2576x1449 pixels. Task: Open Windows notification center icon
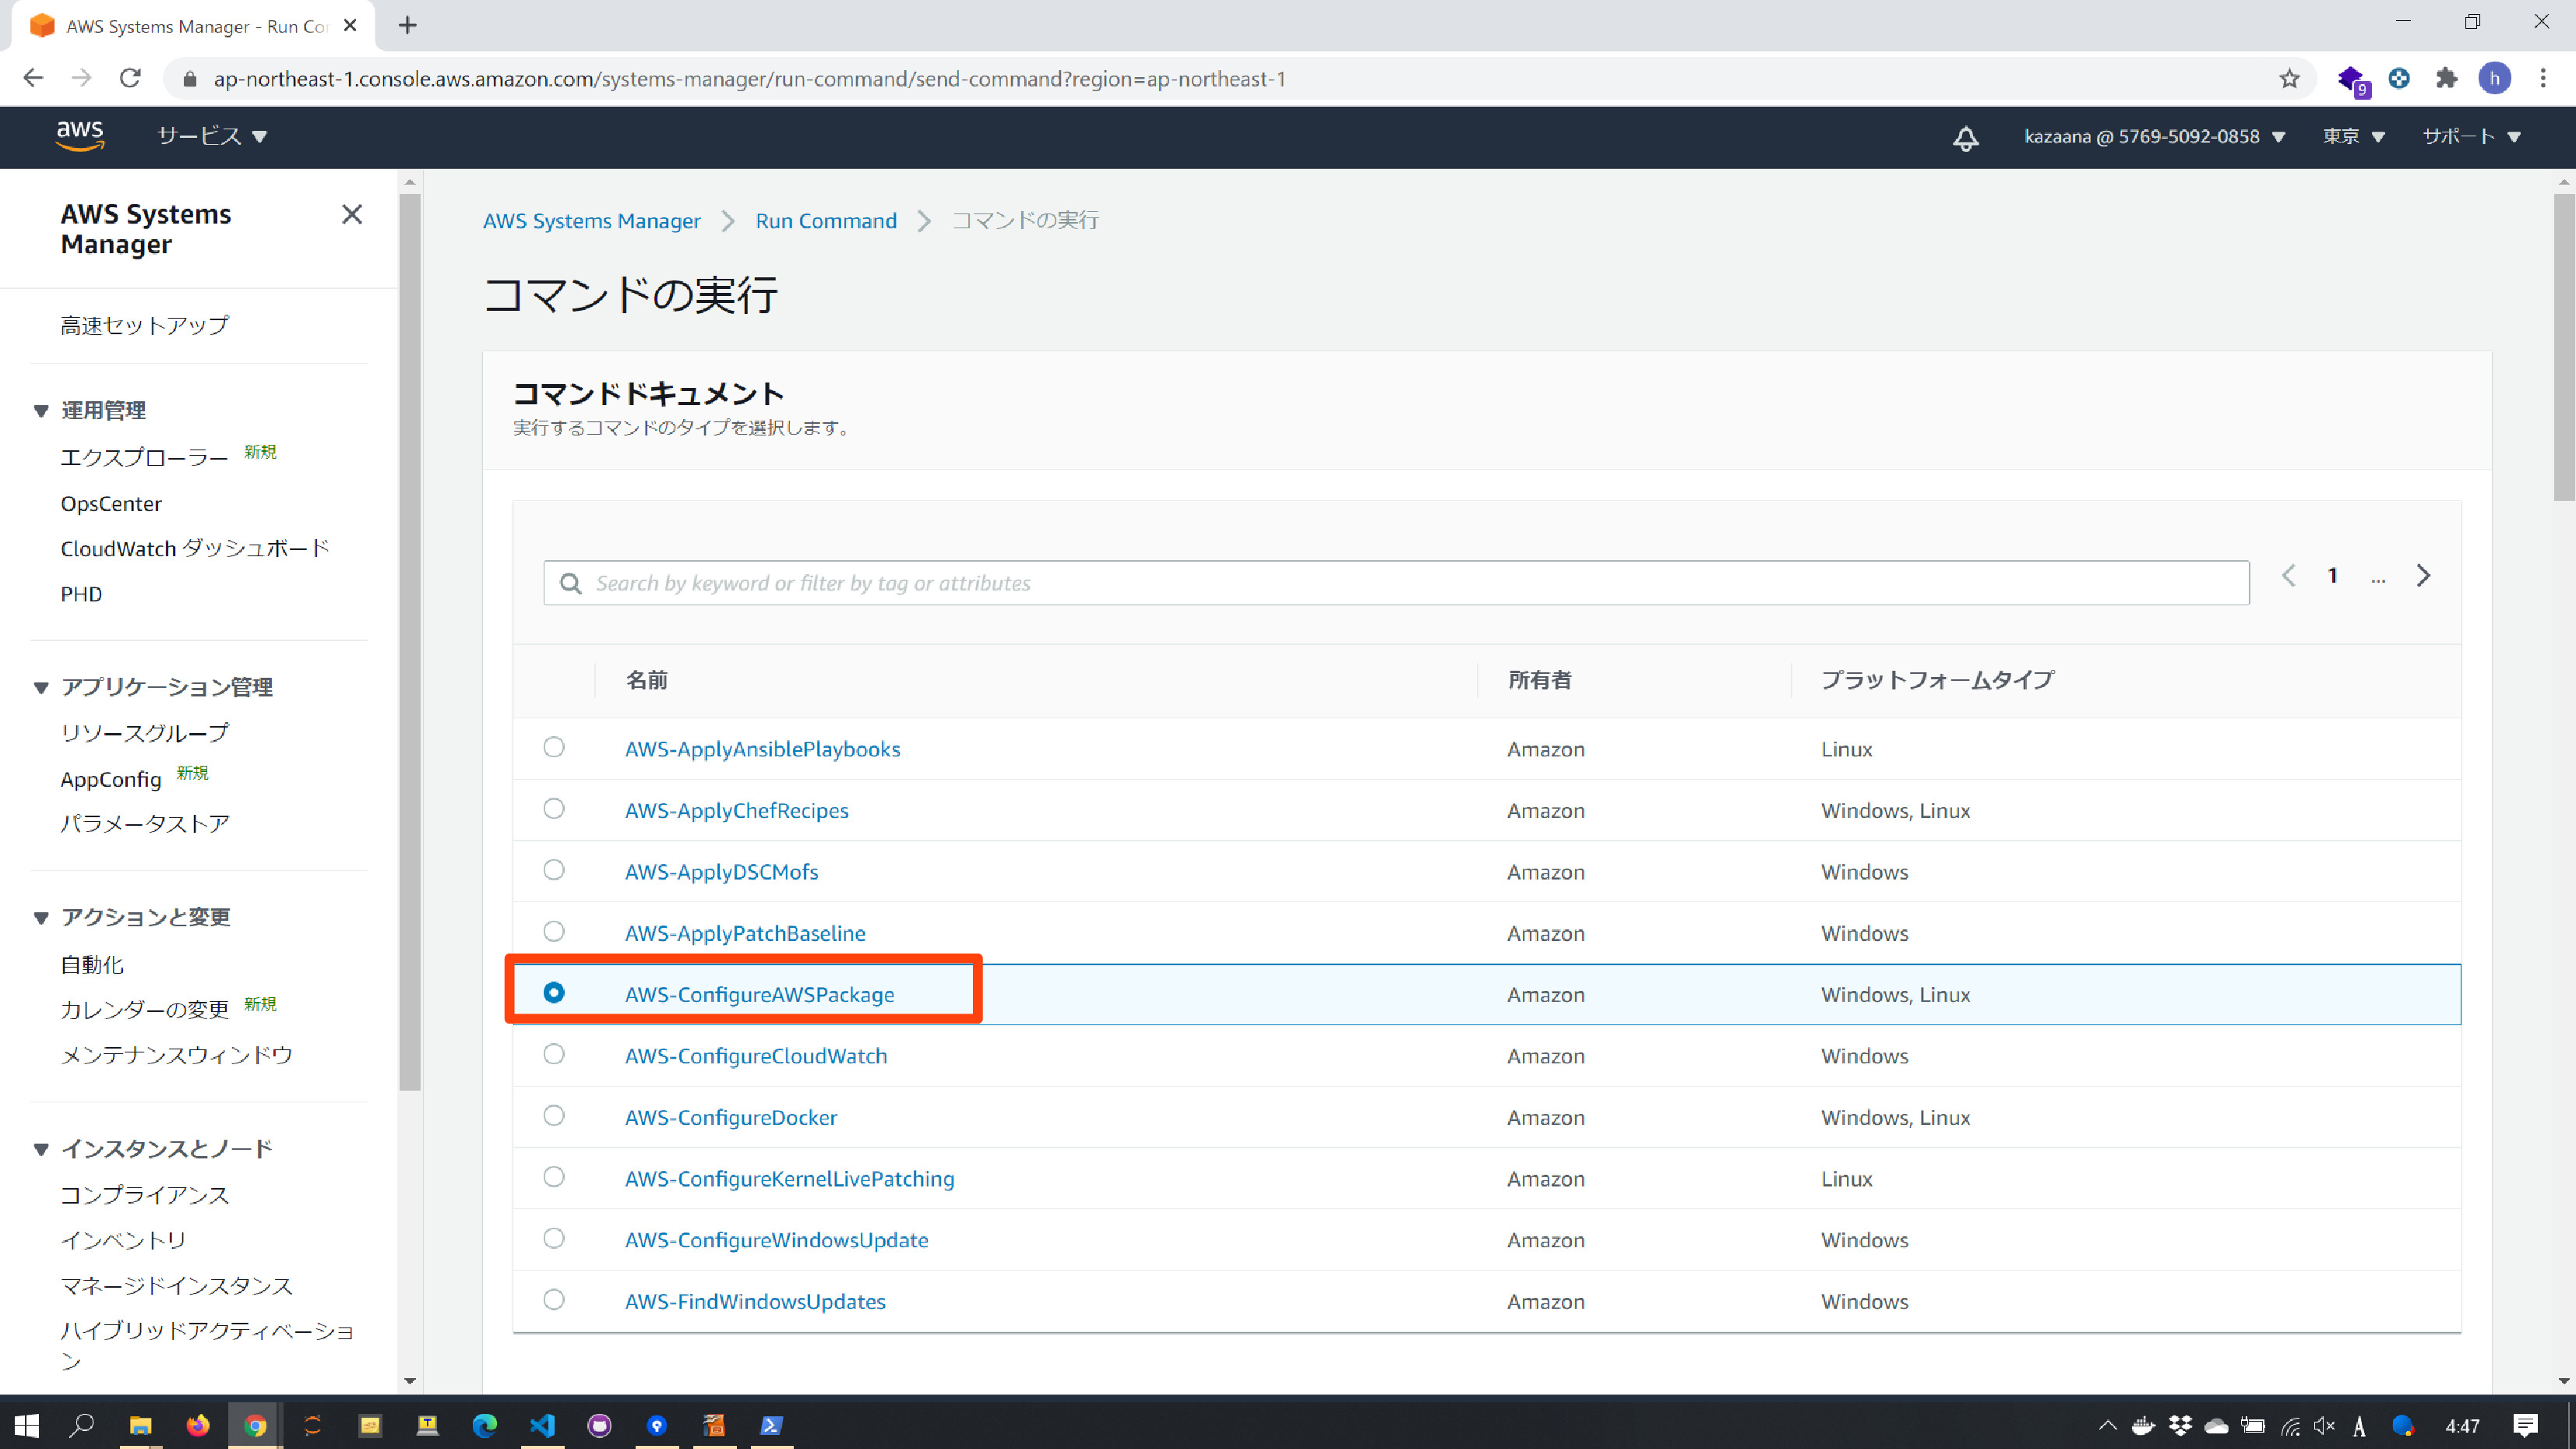(2525, 1425)
